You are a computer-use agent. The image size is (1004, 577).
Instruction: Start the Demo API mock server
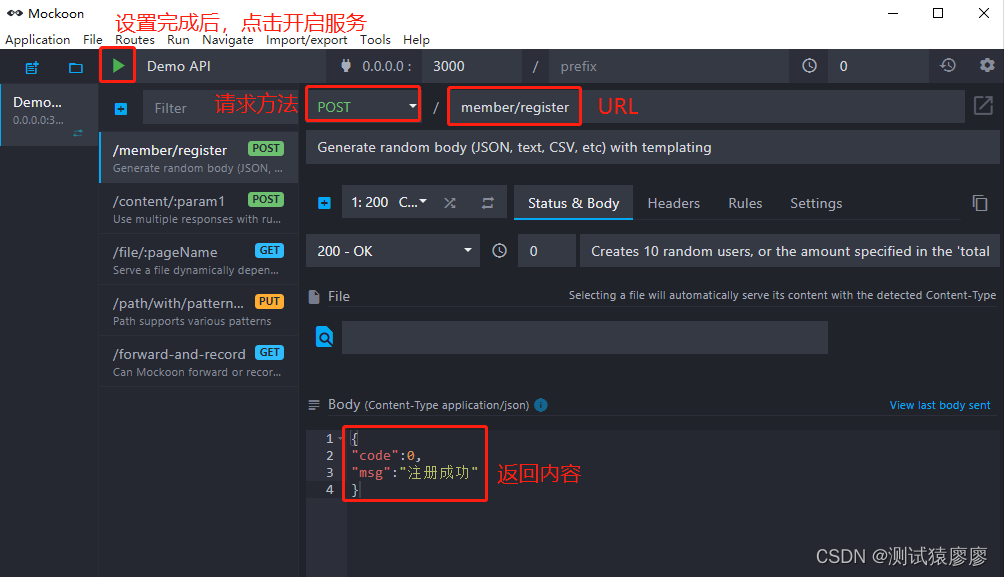118,64
